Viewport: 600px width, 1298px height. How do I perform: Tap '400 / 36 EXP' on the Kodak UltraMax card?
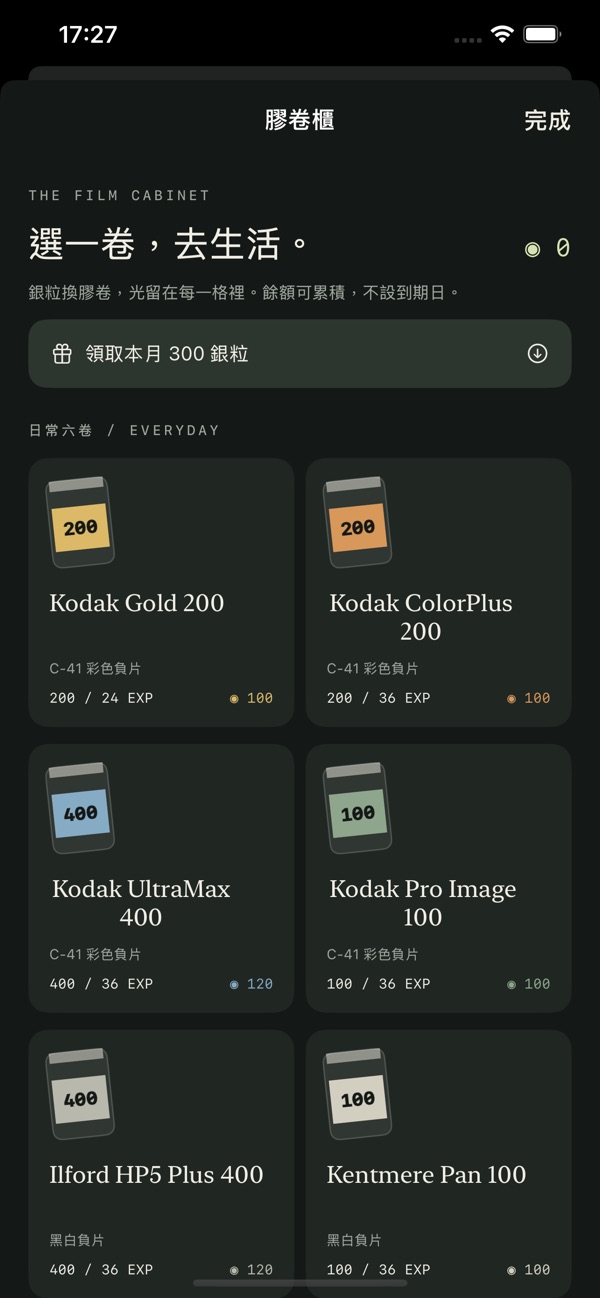pos(101,984)
